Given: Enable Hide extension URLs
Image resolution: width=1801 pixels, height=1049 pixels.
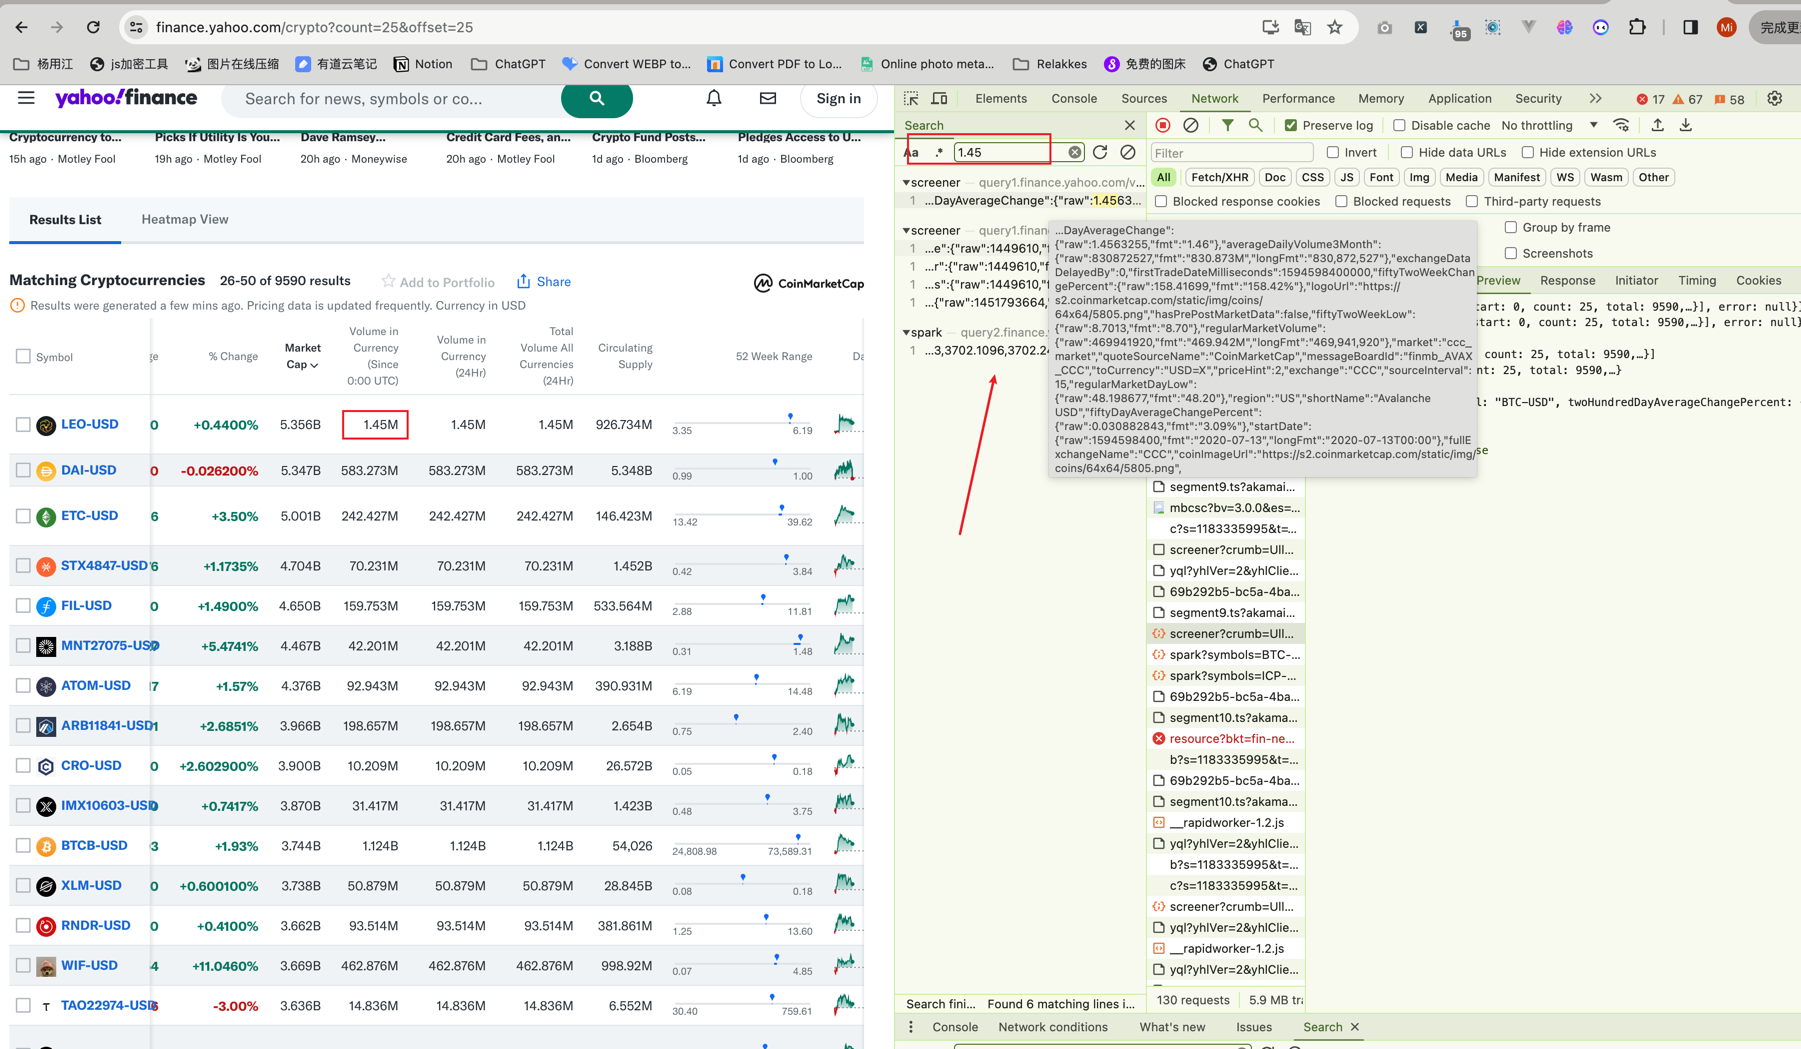Looking at the screenshot, I should [1528, 152].
